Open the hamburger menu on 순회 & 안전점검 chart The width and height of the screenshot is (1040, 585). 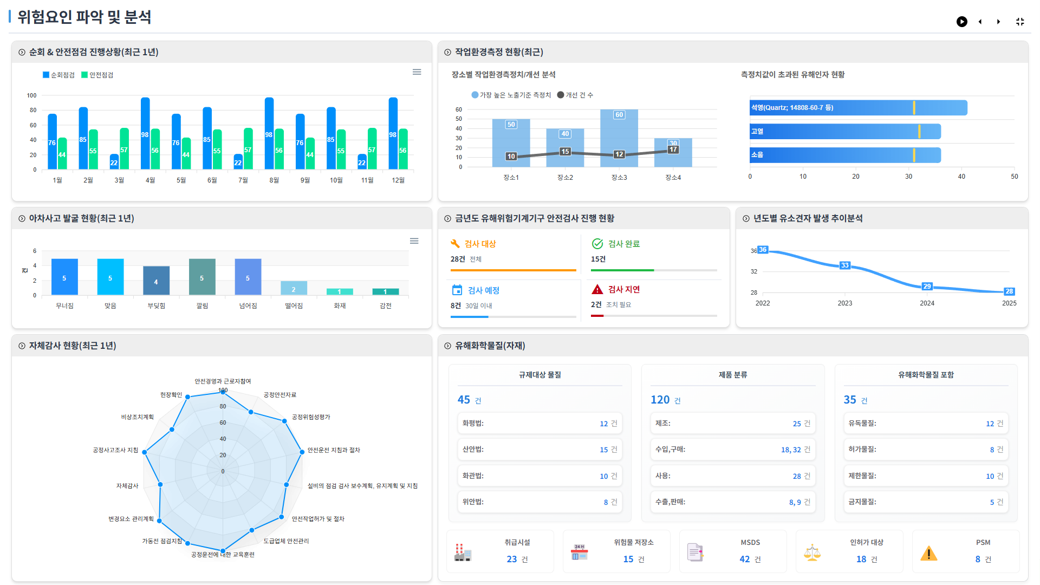417,72
